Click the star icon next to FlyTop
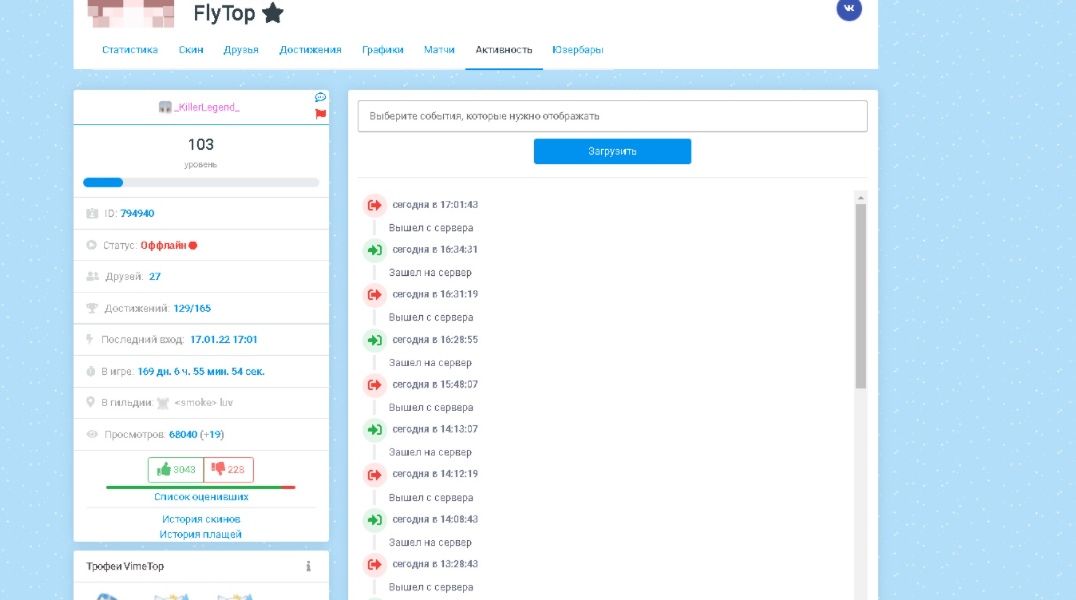The width and height of the screenshot is (1076, 600). tap(273, 13)
